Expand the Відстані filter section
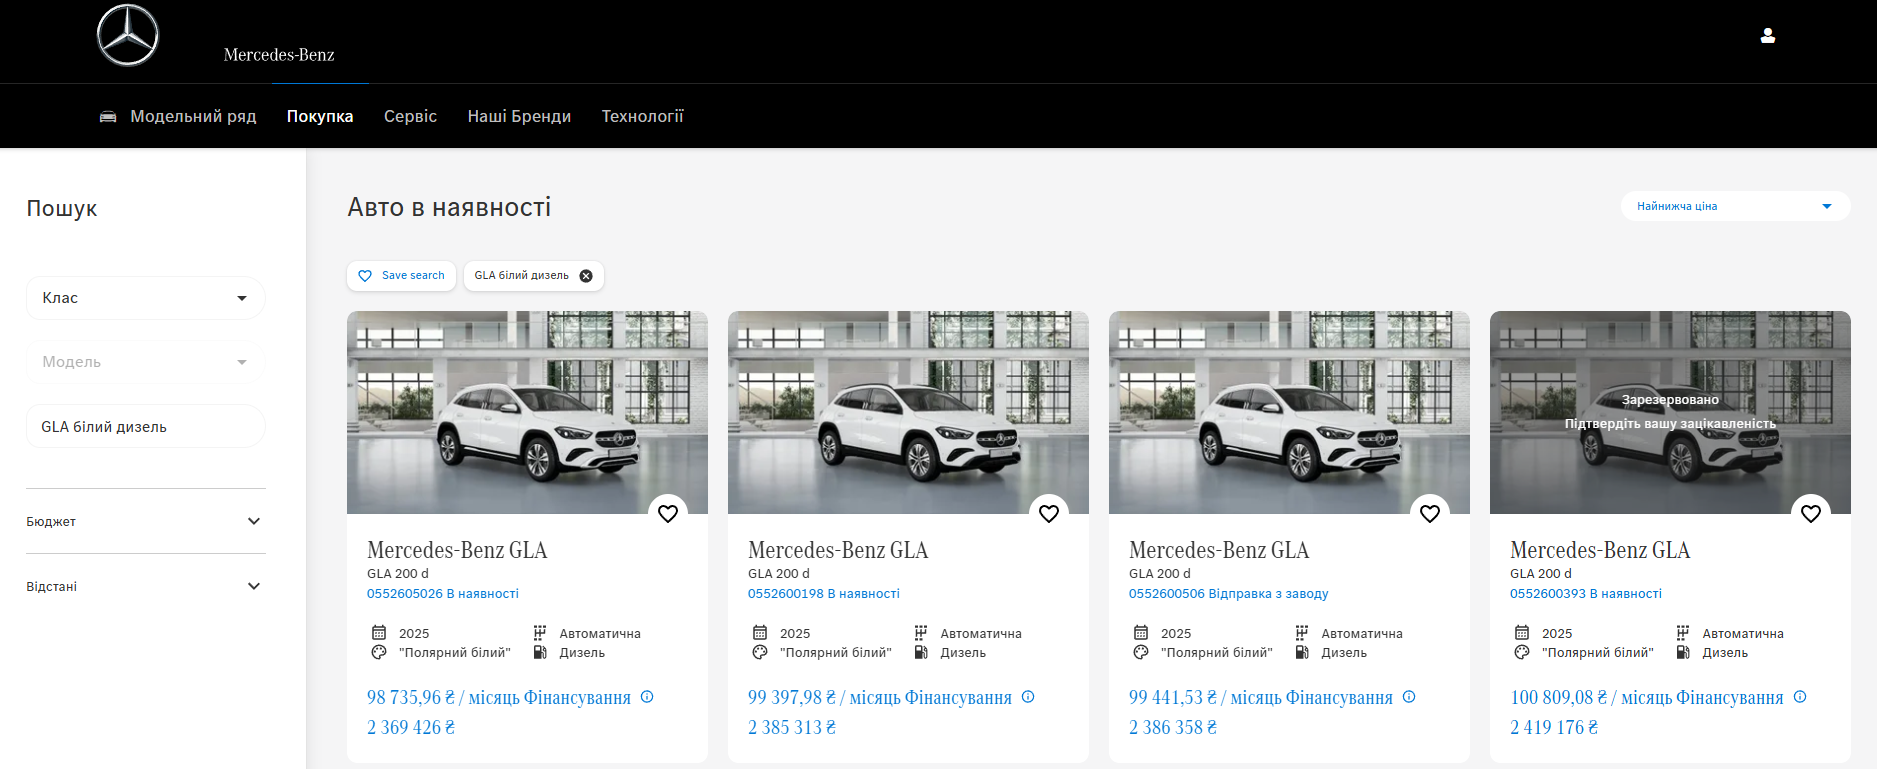The height and width of the screenshot is (769, 1877). (x=146, y=586)
